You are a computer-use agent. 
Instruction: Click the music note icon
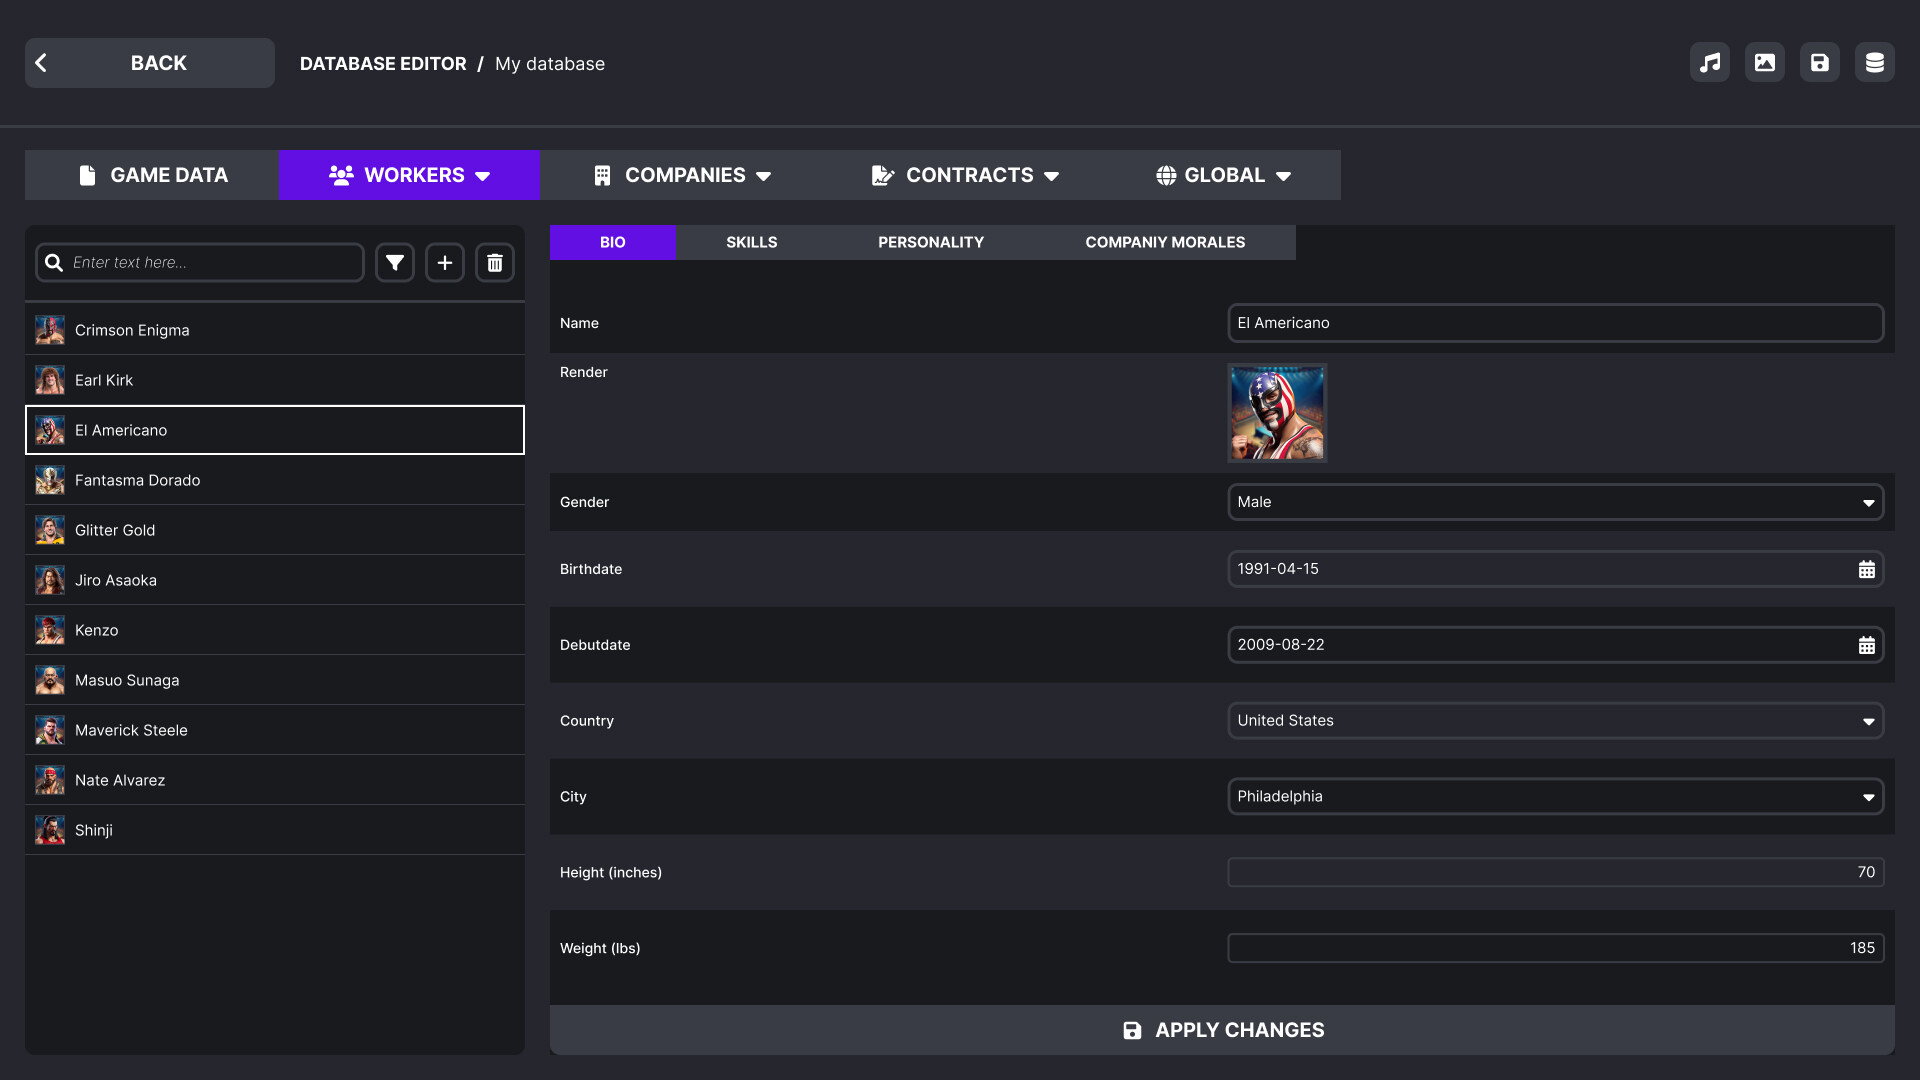[x=1710, y=63]
